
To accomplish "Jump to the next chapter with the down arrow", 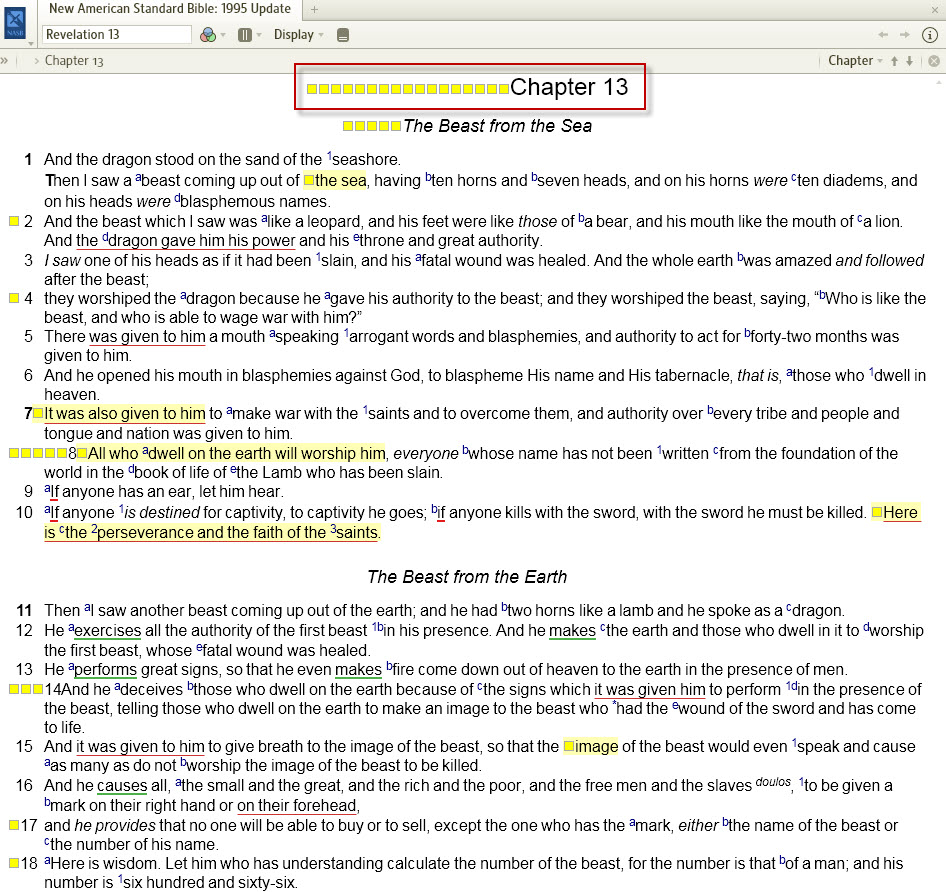I will point(910,60).
